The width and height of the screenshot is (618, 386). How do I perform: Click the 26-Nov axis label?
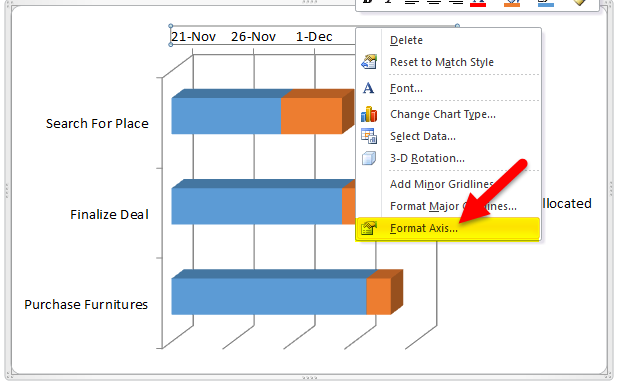point(253,37)
